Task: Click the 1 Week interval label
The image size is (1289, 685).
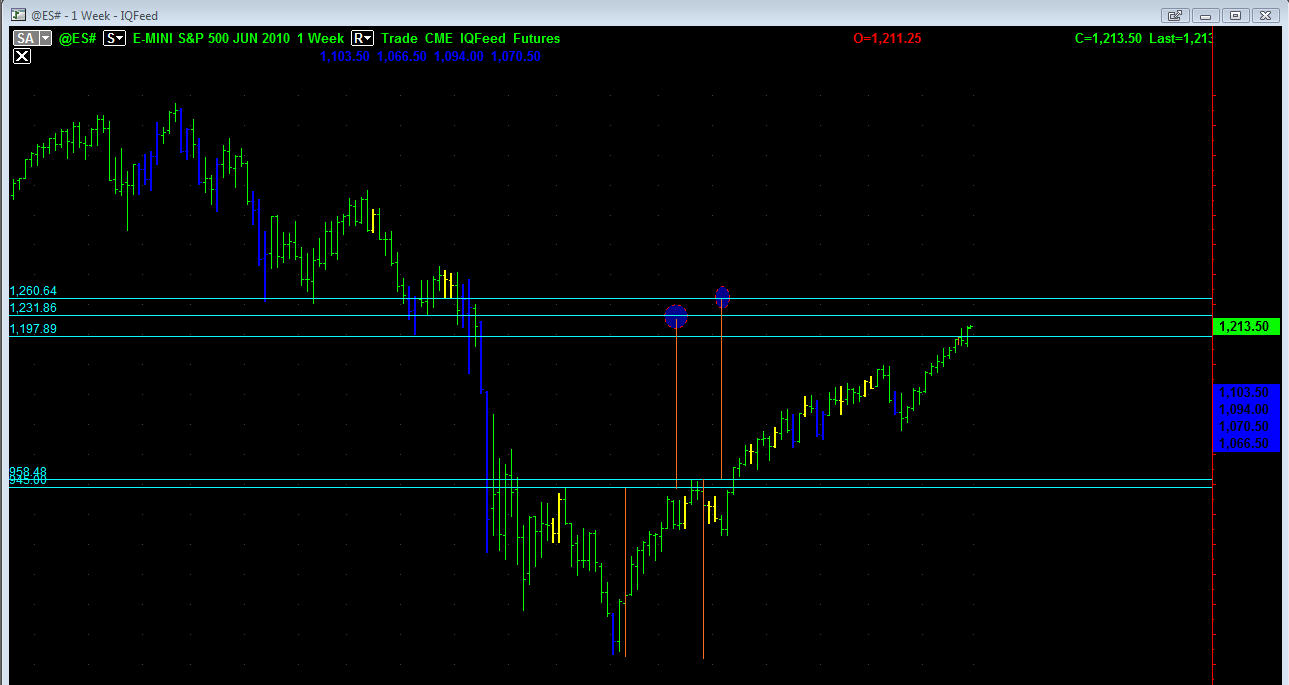Action: coord(320,38)
